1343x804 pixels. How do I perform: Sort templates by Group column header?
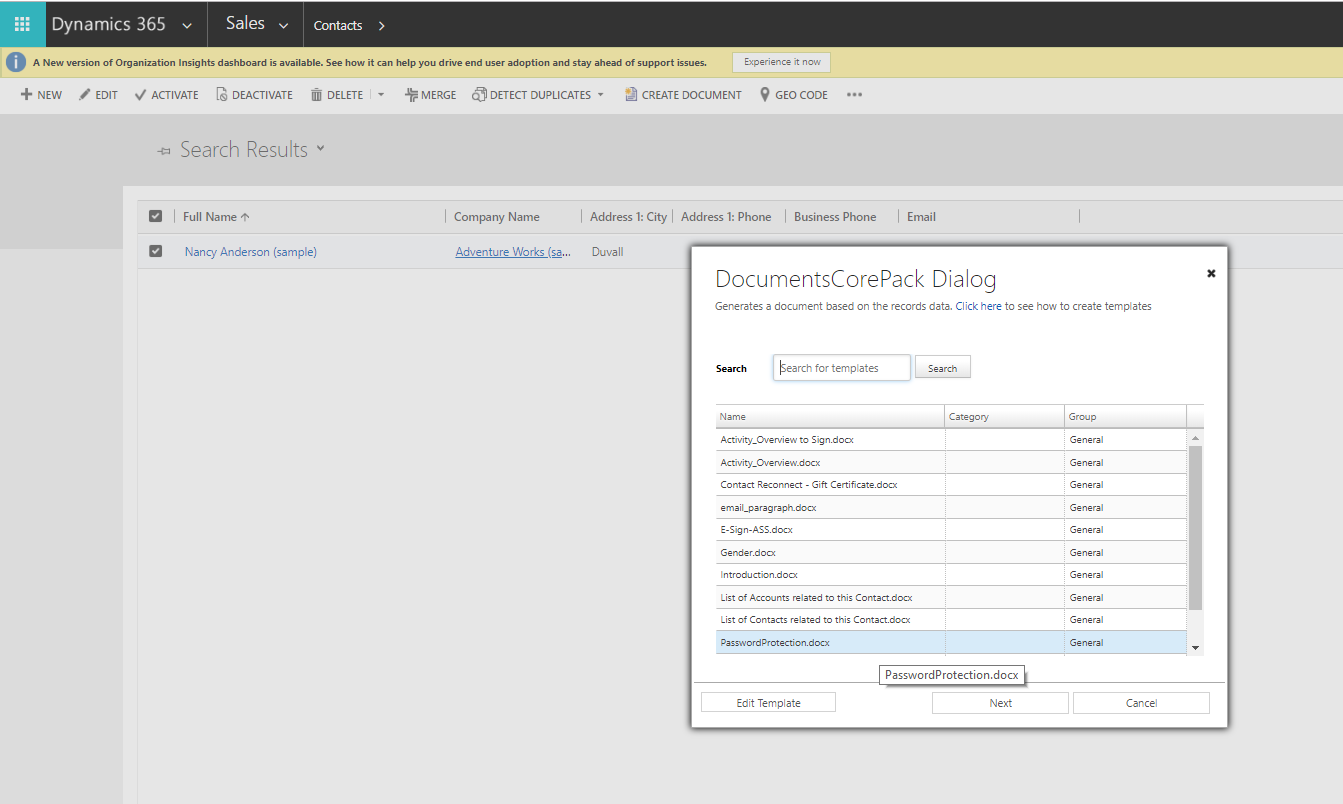pos(1126,416)
